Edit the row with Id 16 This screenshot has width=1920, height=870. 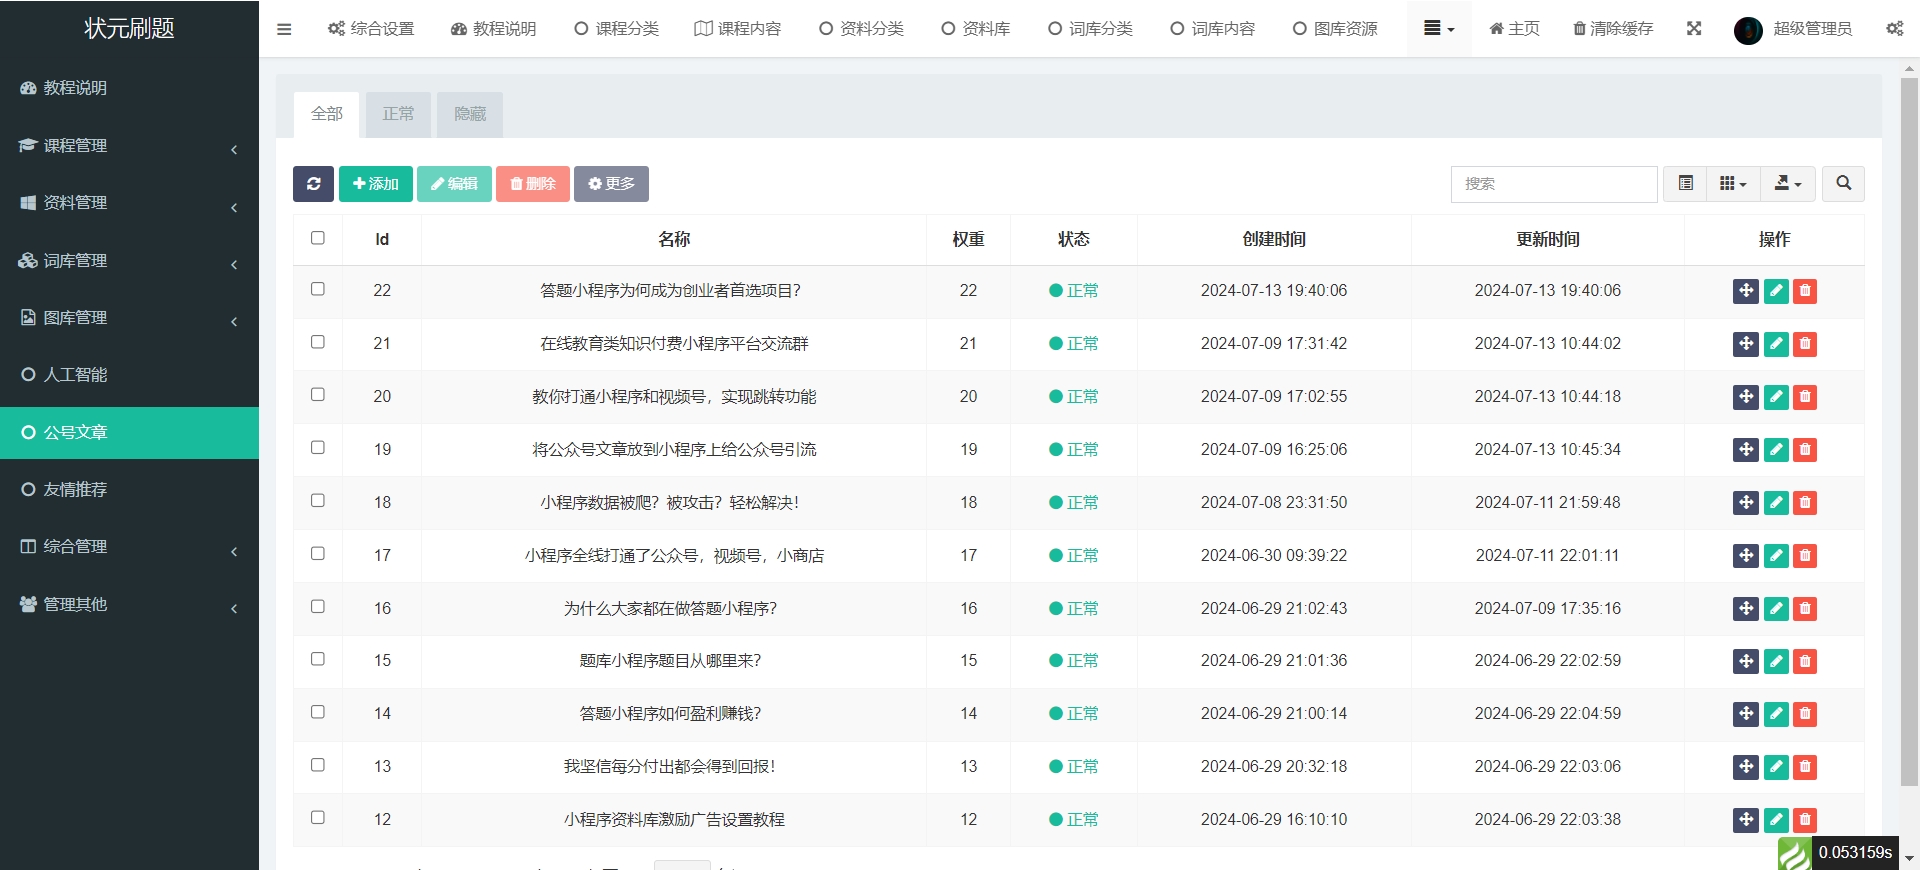point(1776,609)
